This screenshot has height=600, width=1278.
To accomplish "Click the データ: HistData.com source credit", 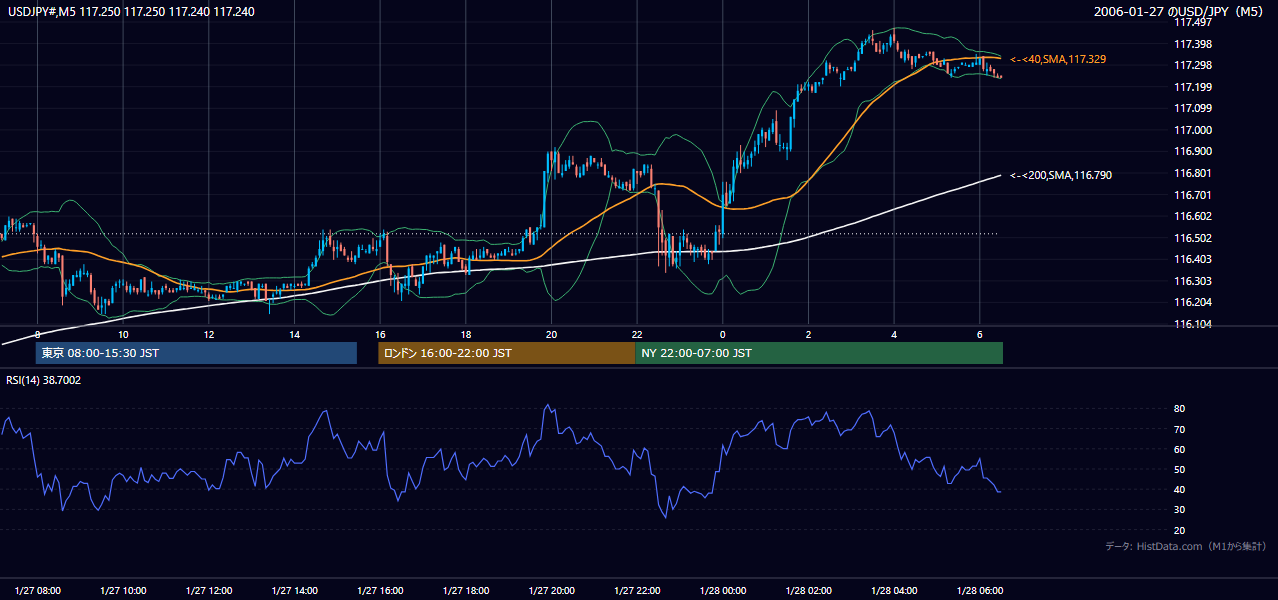I will 1186,546.
